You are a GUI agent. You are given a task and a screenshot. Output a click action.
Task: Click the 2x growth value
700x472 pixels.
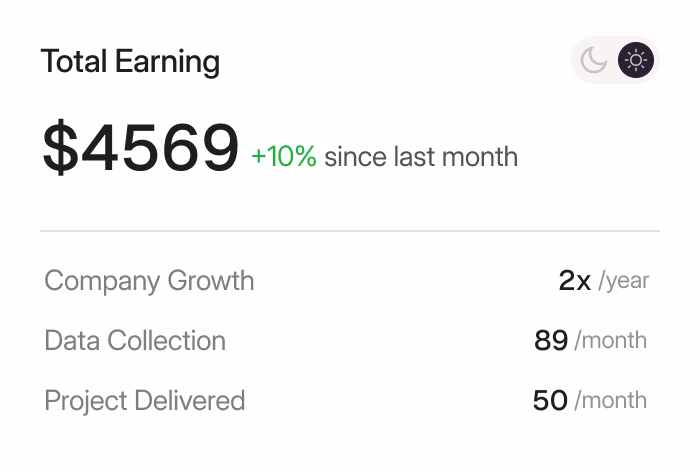(x=574, y=281)
